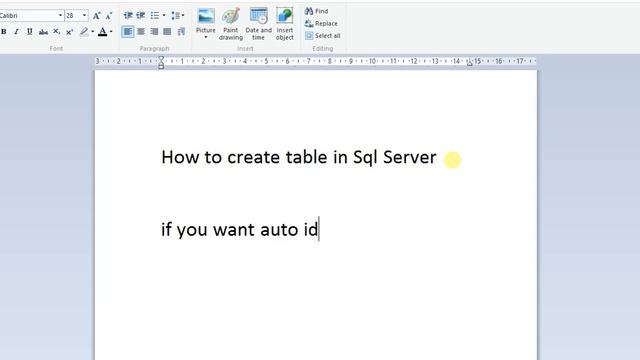640x360 pixels.
Task: Open the paragraph settings dialog icon
Action: [x=181, y=31]
